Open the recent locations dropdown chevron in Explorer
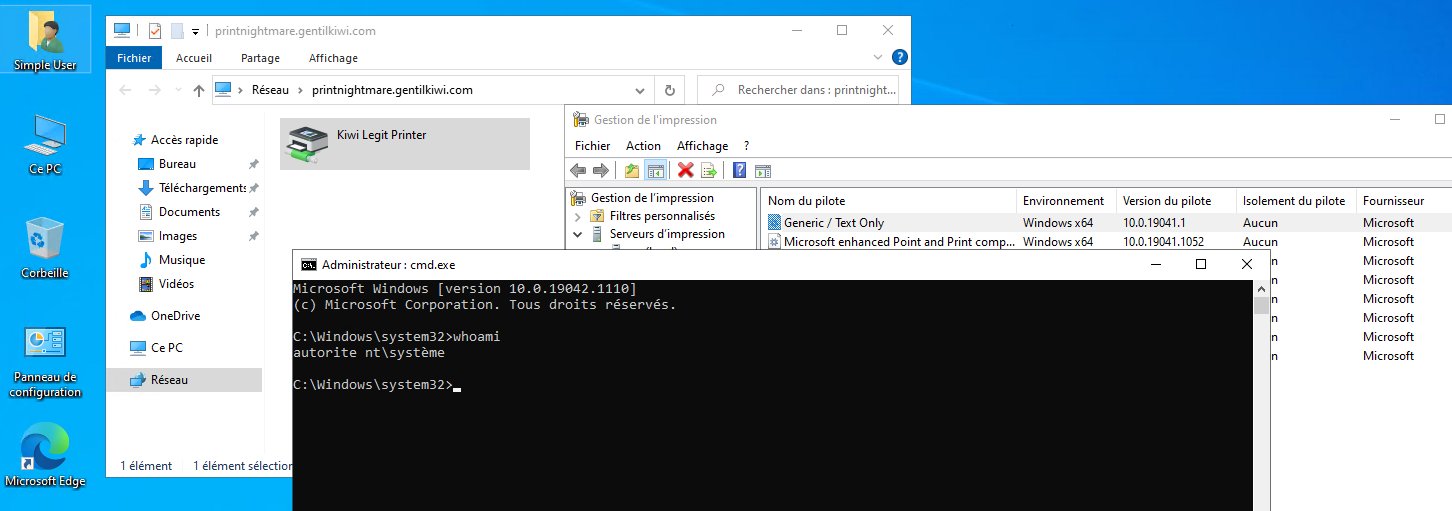1452x511 pixels. pos(178,90)
